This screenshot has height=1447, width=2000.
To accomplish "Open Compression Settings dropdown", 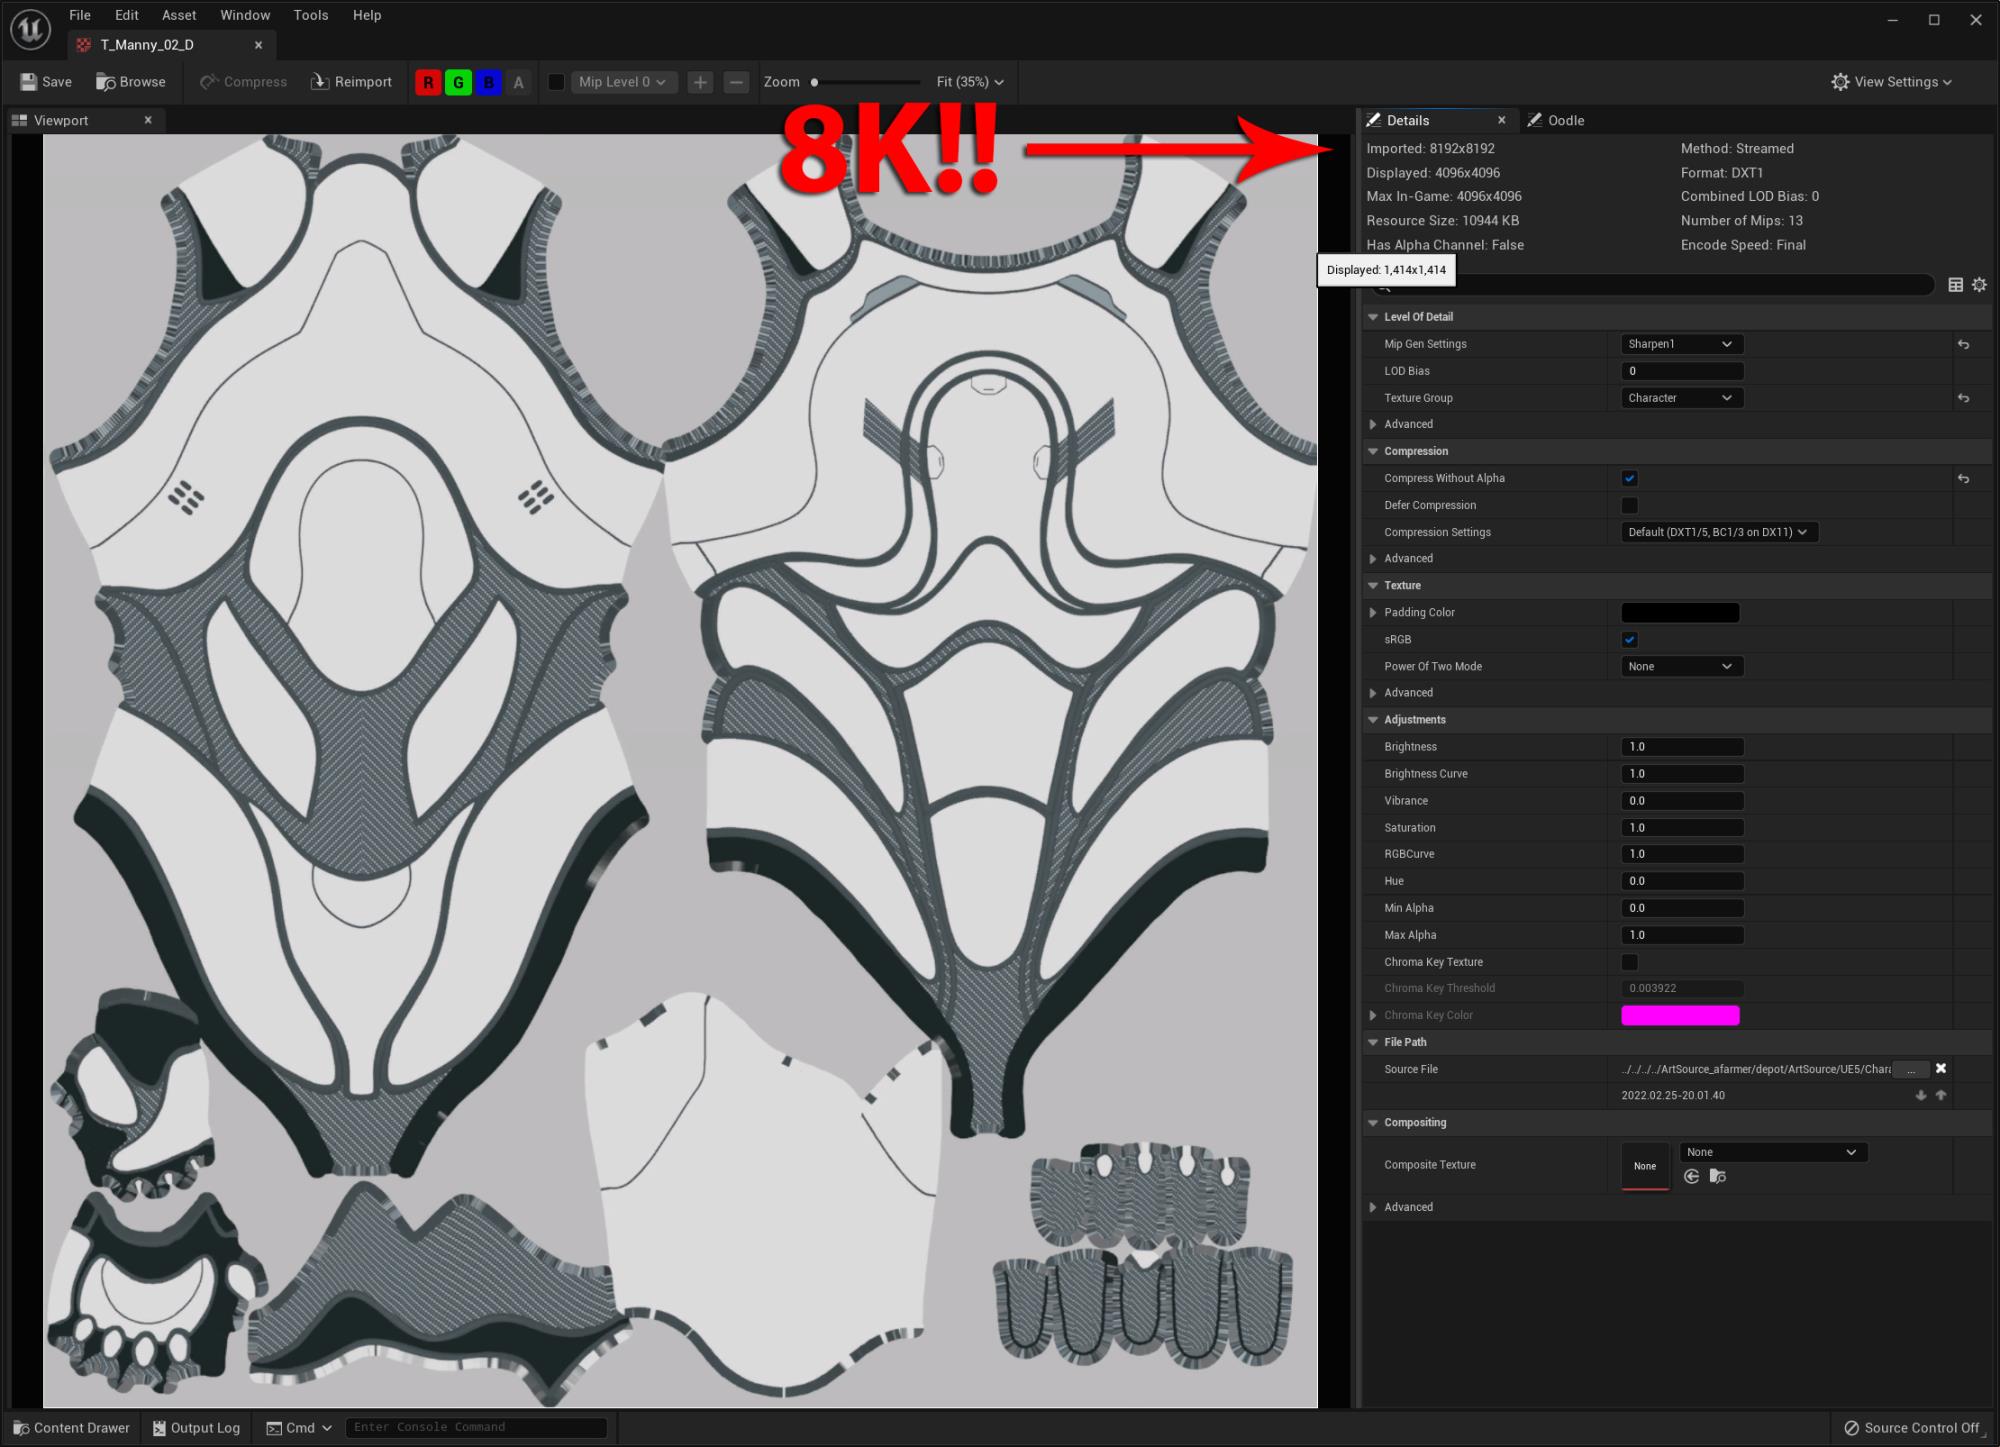I will pyautogui.click(x=1719, y=532).
